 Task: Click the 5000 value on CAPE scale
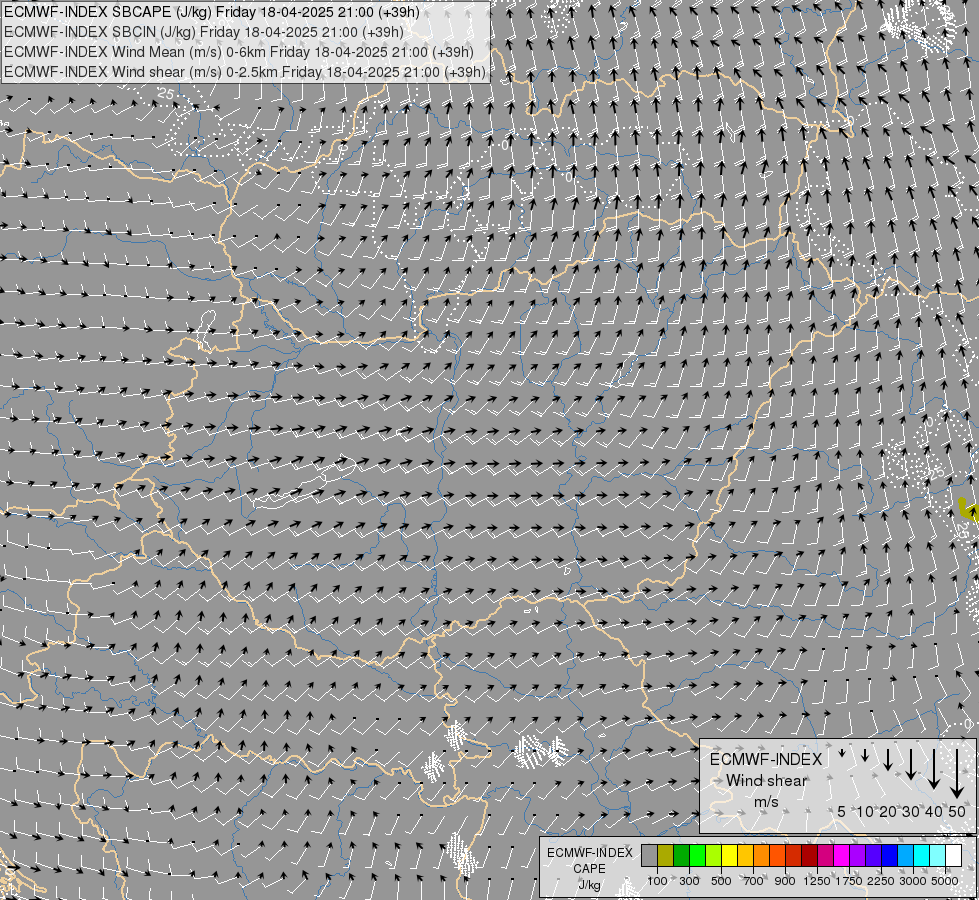tap(945, 881)
